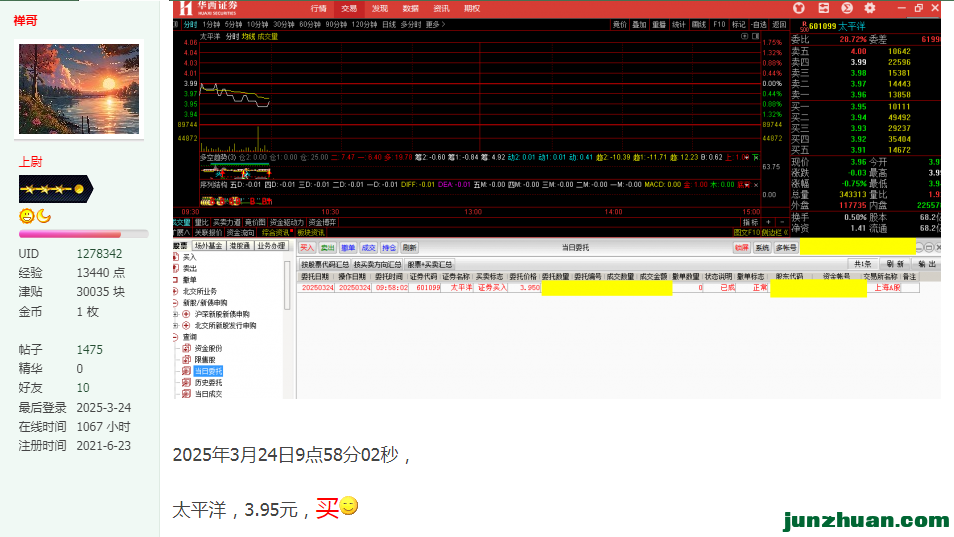Click the pink experience progress bar
The height and width of the screenshot is (537, 954).
coord(83,234)
